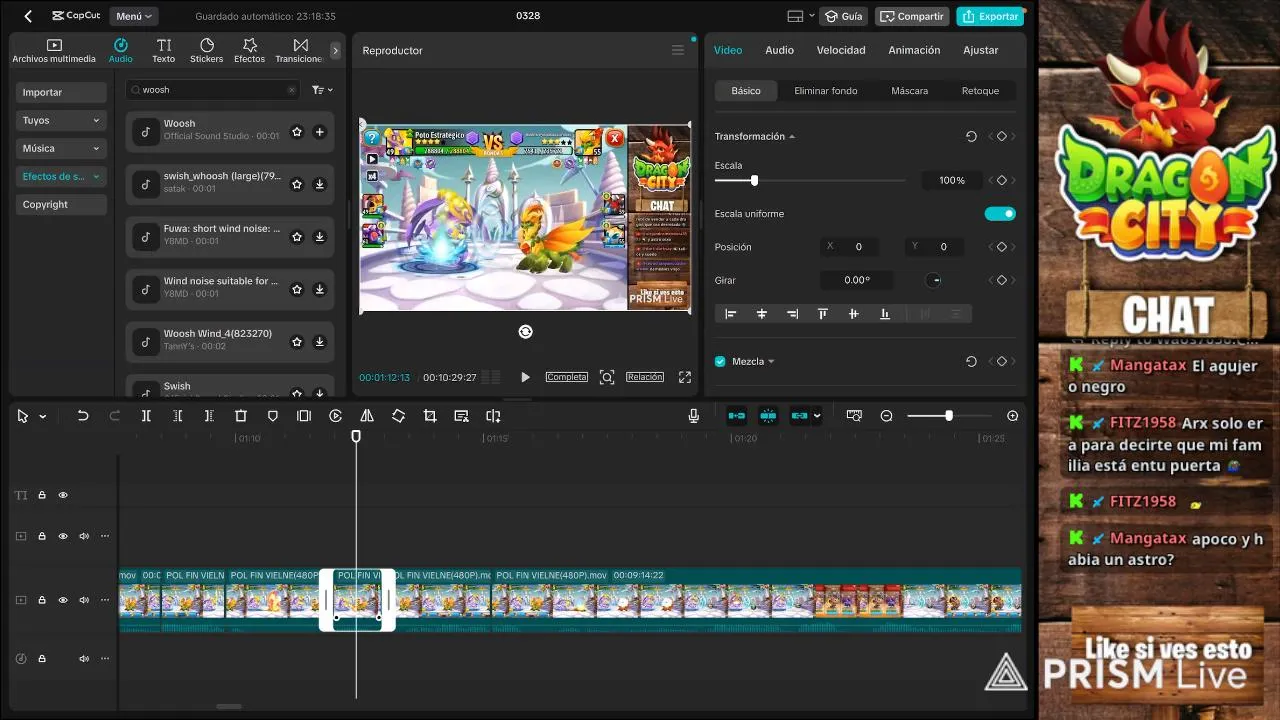The height and width of the screenshot is (720, 1280).
Task: Add the Woosh sound to the timeline
Action: coord(320,132)
